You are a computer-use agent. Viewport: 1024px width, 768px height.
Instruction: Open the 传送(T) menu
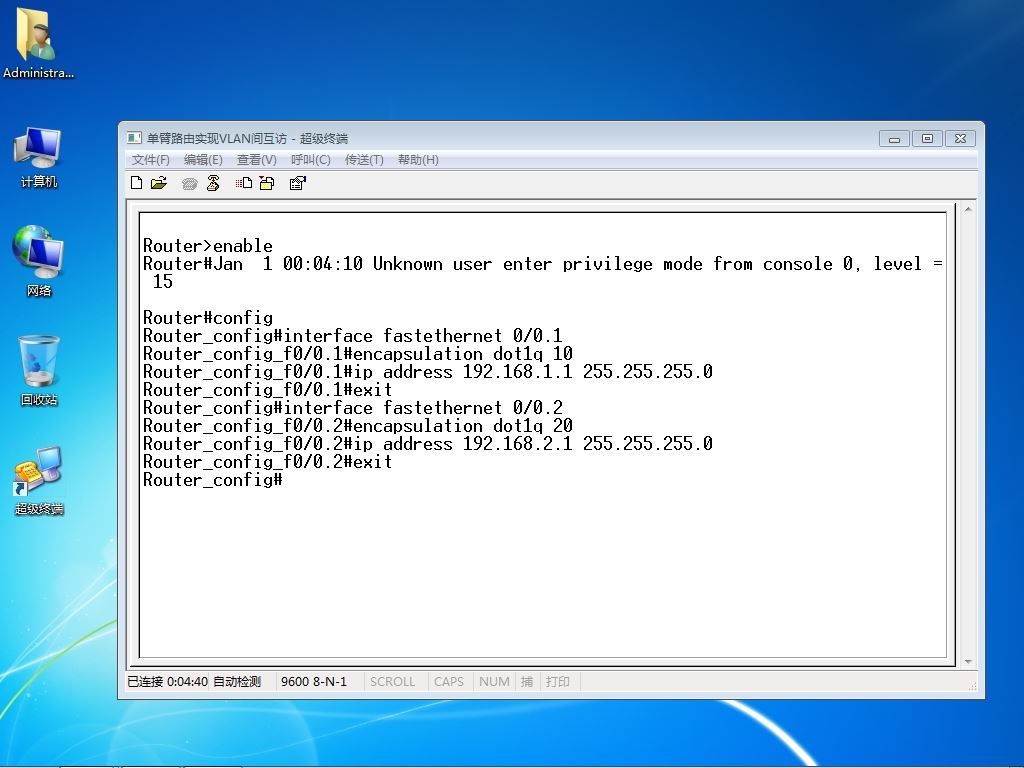coord(364,160)
